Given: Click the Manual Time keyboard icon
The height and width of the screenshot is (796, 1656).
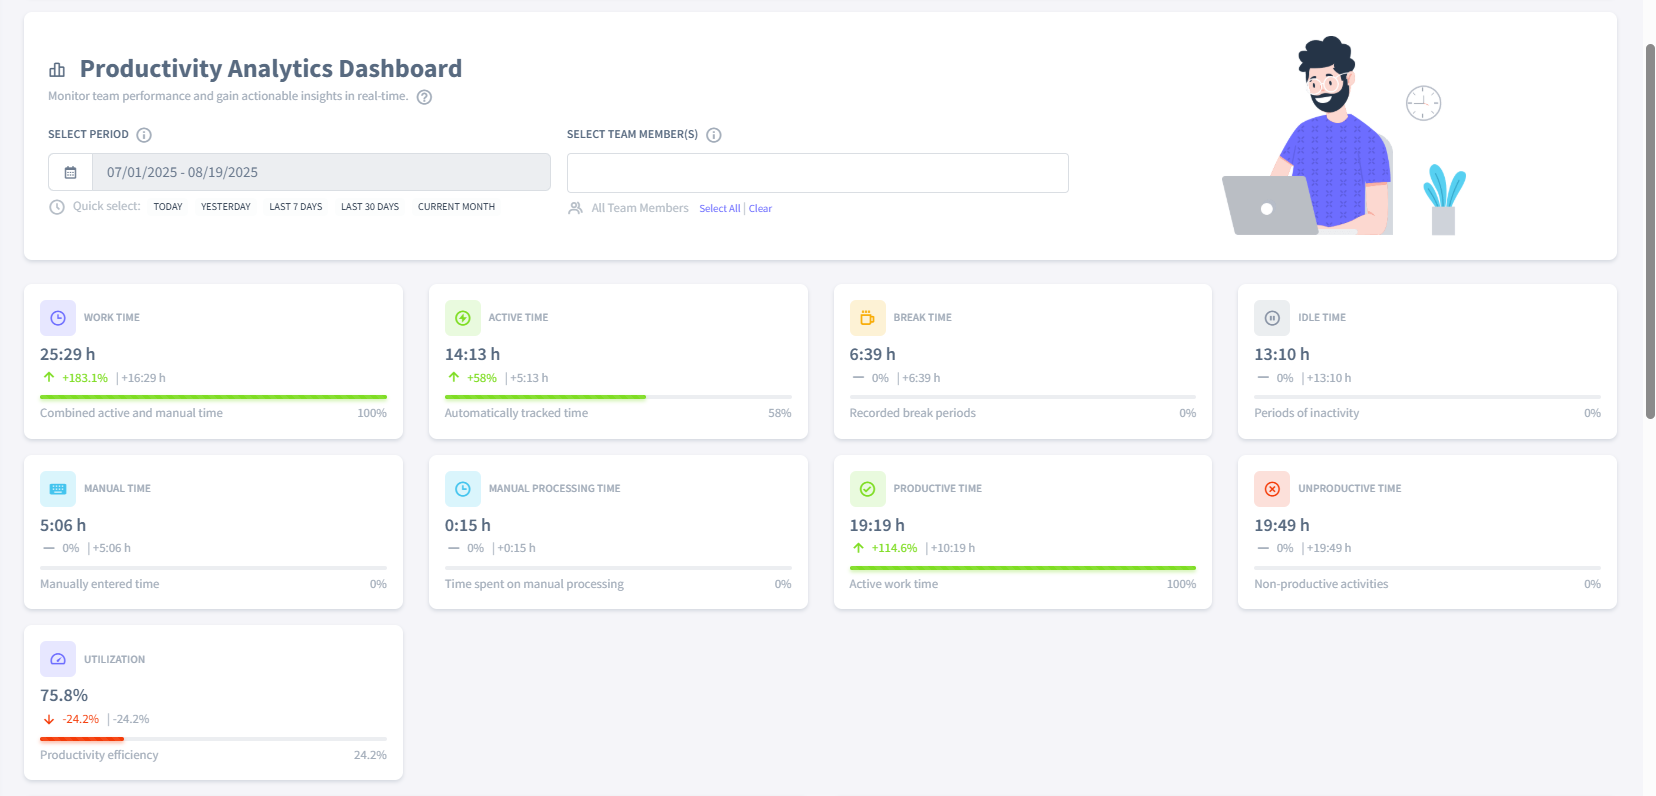Looking at the screenshot, I should click(x=58, y=489).
